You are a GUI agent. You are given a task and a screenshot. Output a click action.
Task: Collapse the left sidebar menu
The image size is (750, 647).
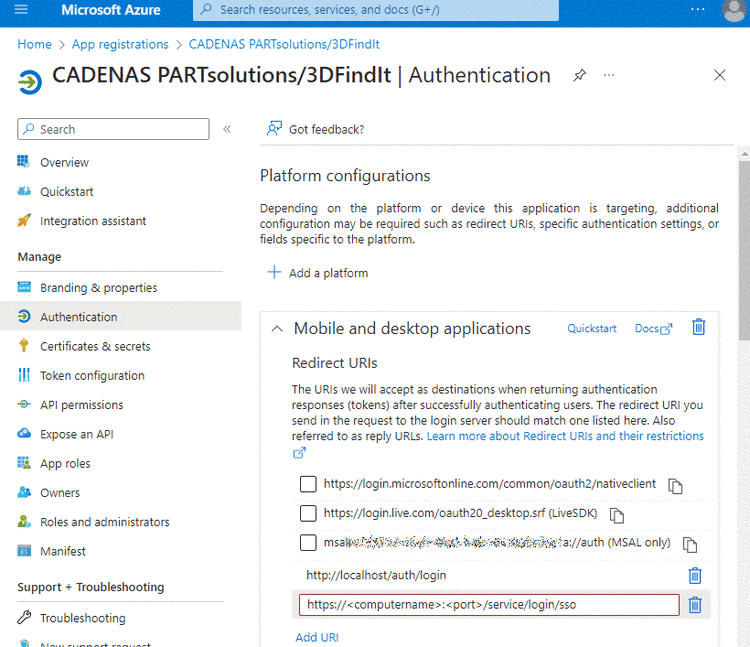tap(227, 129)
